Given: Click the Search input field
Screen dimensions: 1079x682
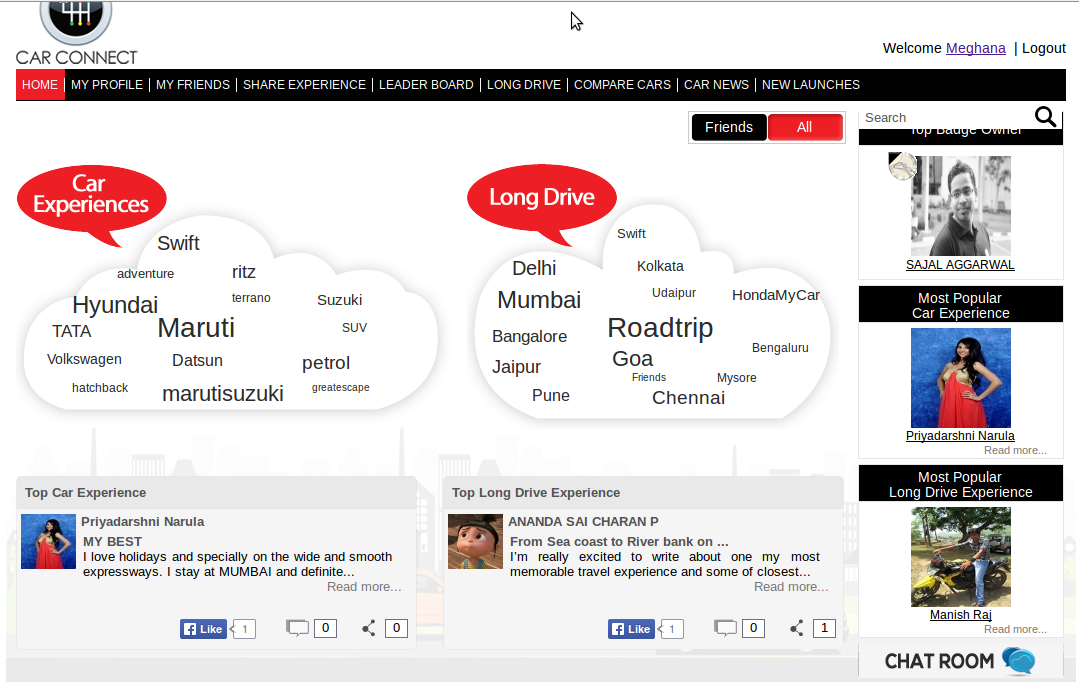Looking at the screenshot, I should [946, 118].
